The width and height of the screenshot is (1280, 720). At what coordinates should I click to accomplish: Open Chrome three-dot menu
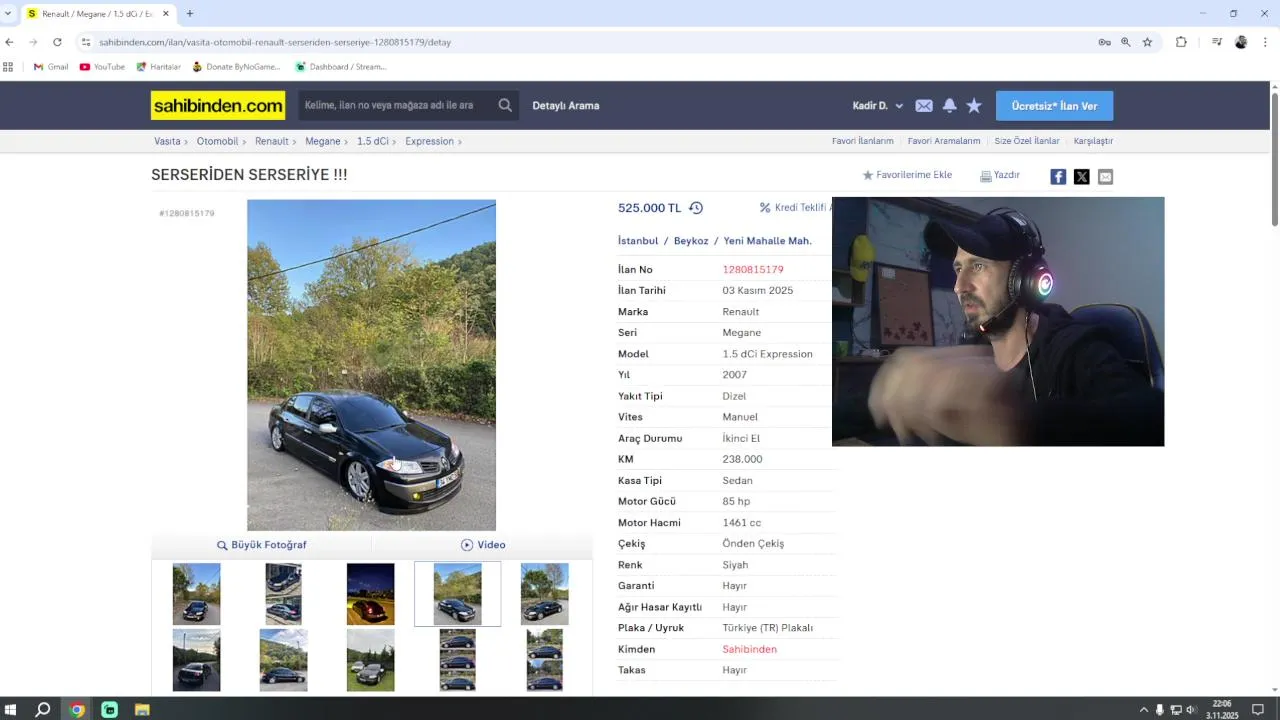click(1266, 42)
